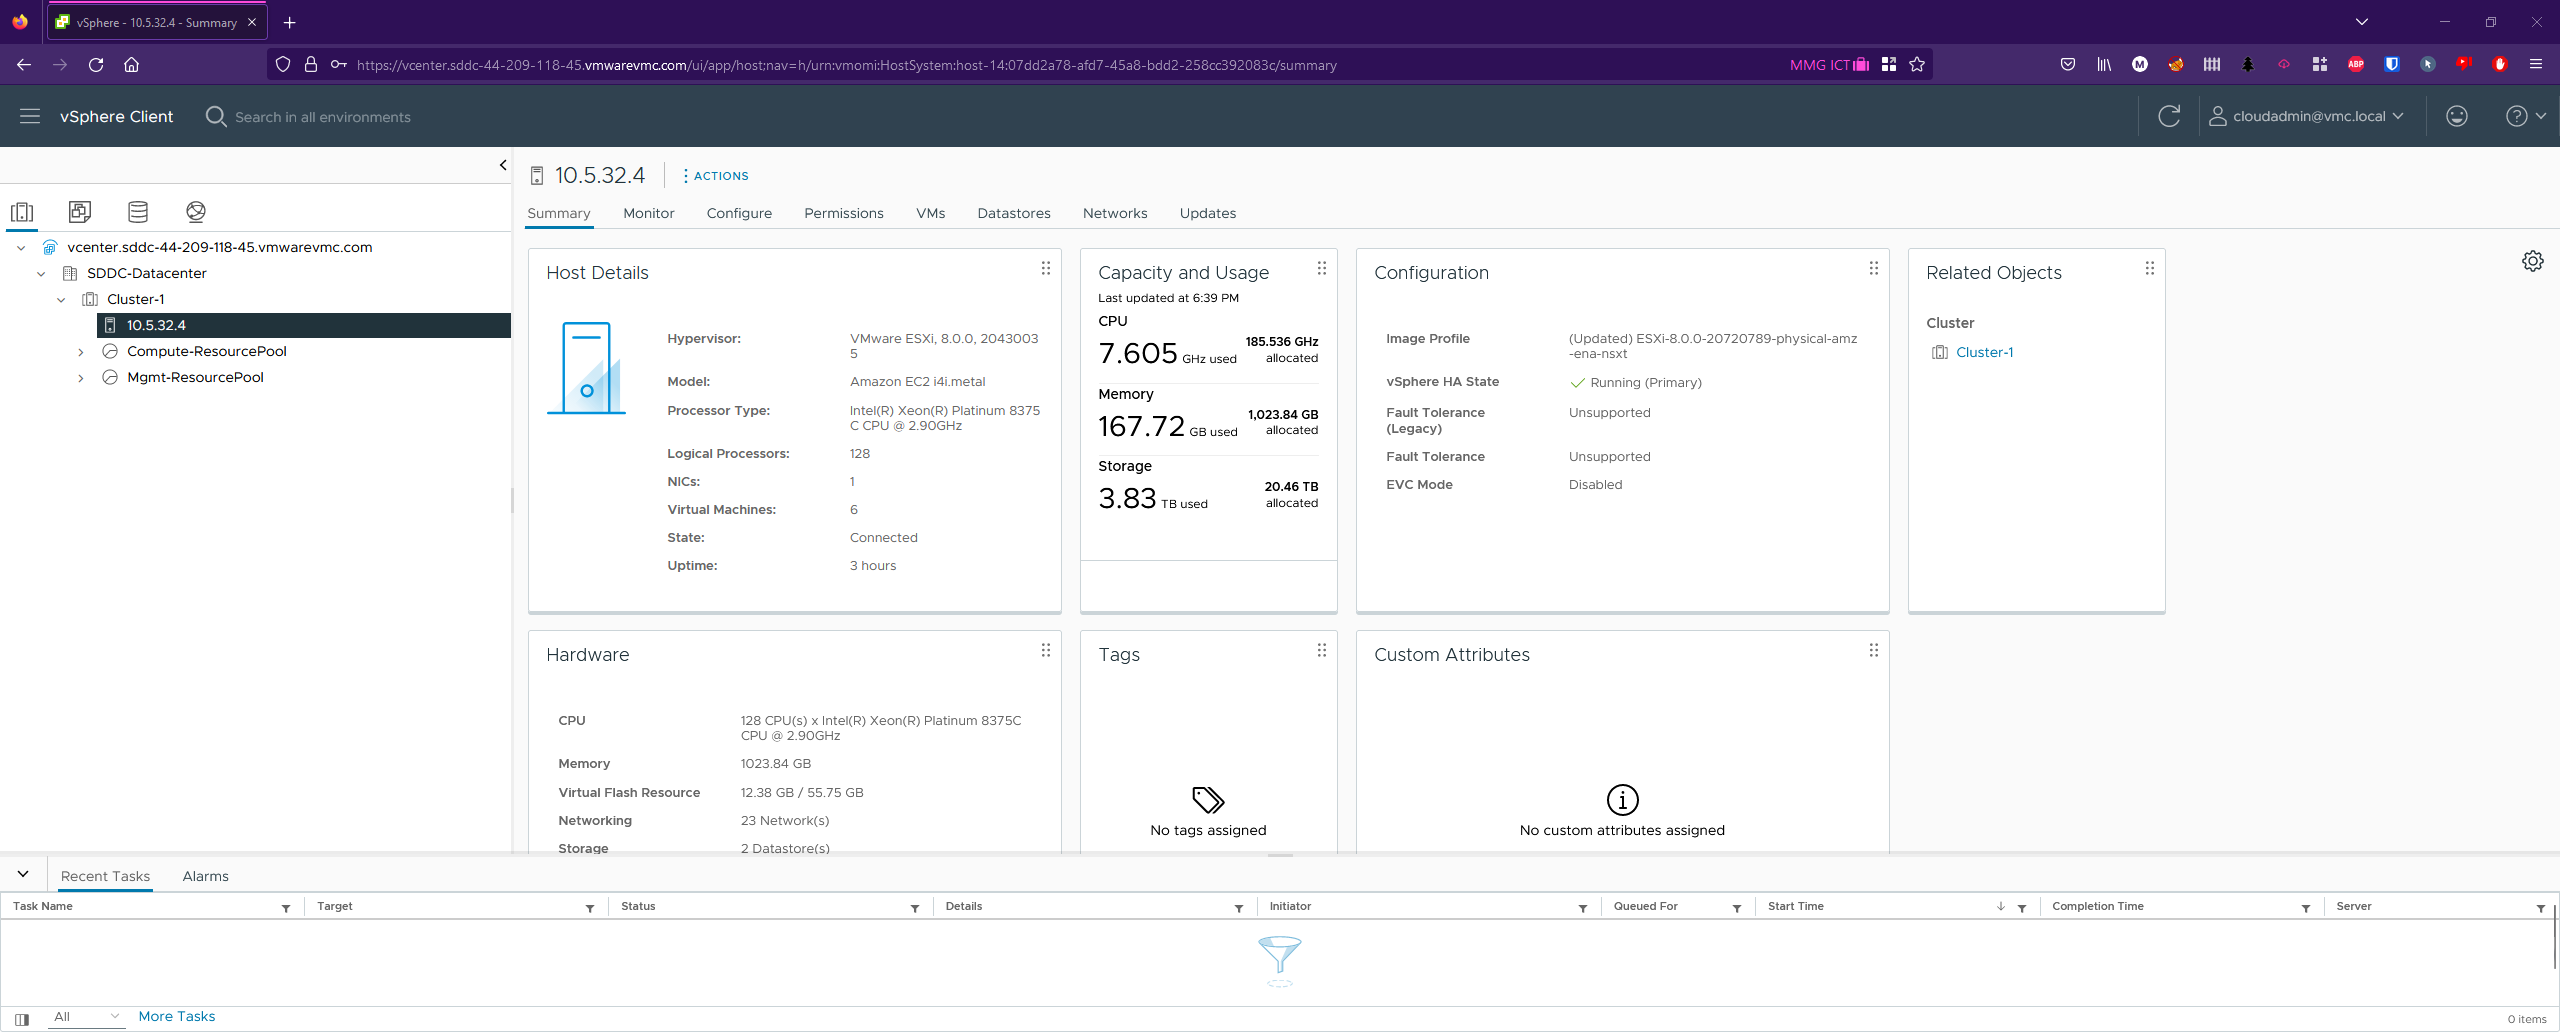Refresh vSphere data with the refresh icon
The height and width of the screenshot is (1032, 2560).
point(2169,116)
